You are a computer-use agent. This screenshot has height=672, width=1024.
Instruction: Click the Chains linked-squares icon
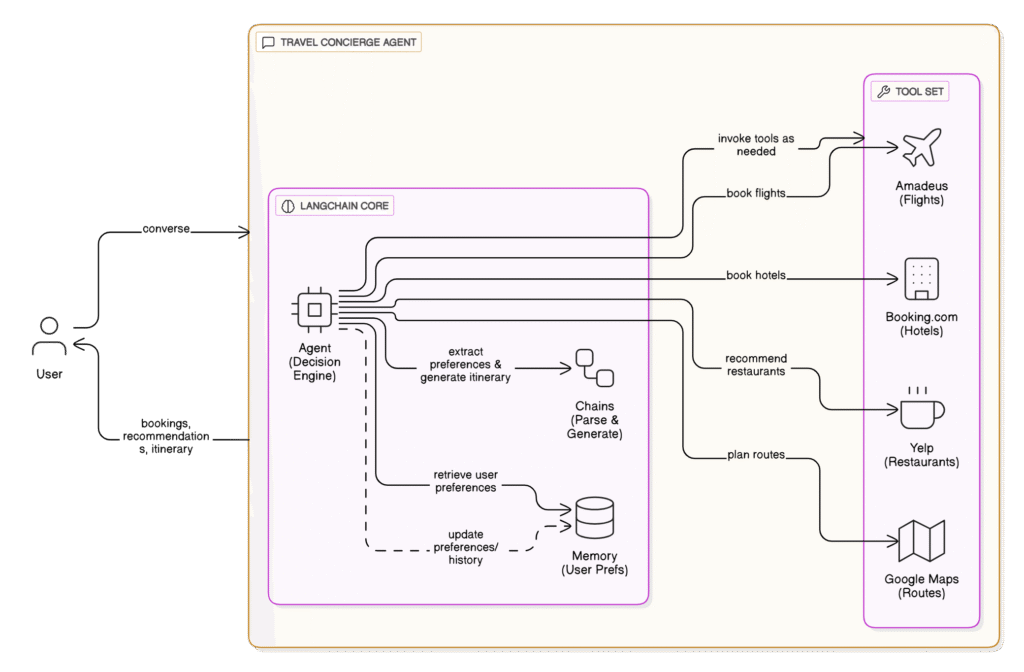point(594,368)
